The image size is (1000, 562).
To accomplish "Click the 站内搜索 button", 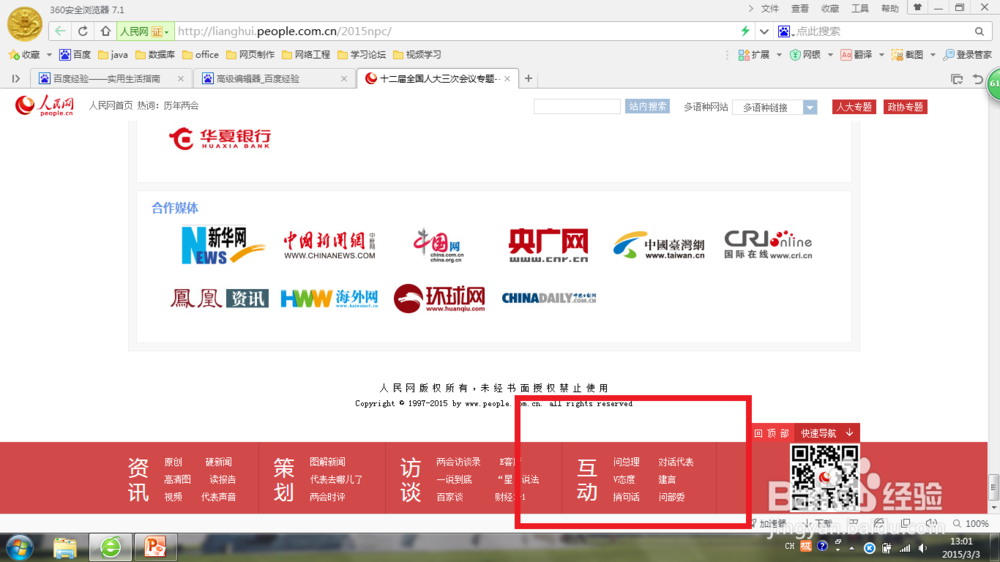I will point(647,107).
